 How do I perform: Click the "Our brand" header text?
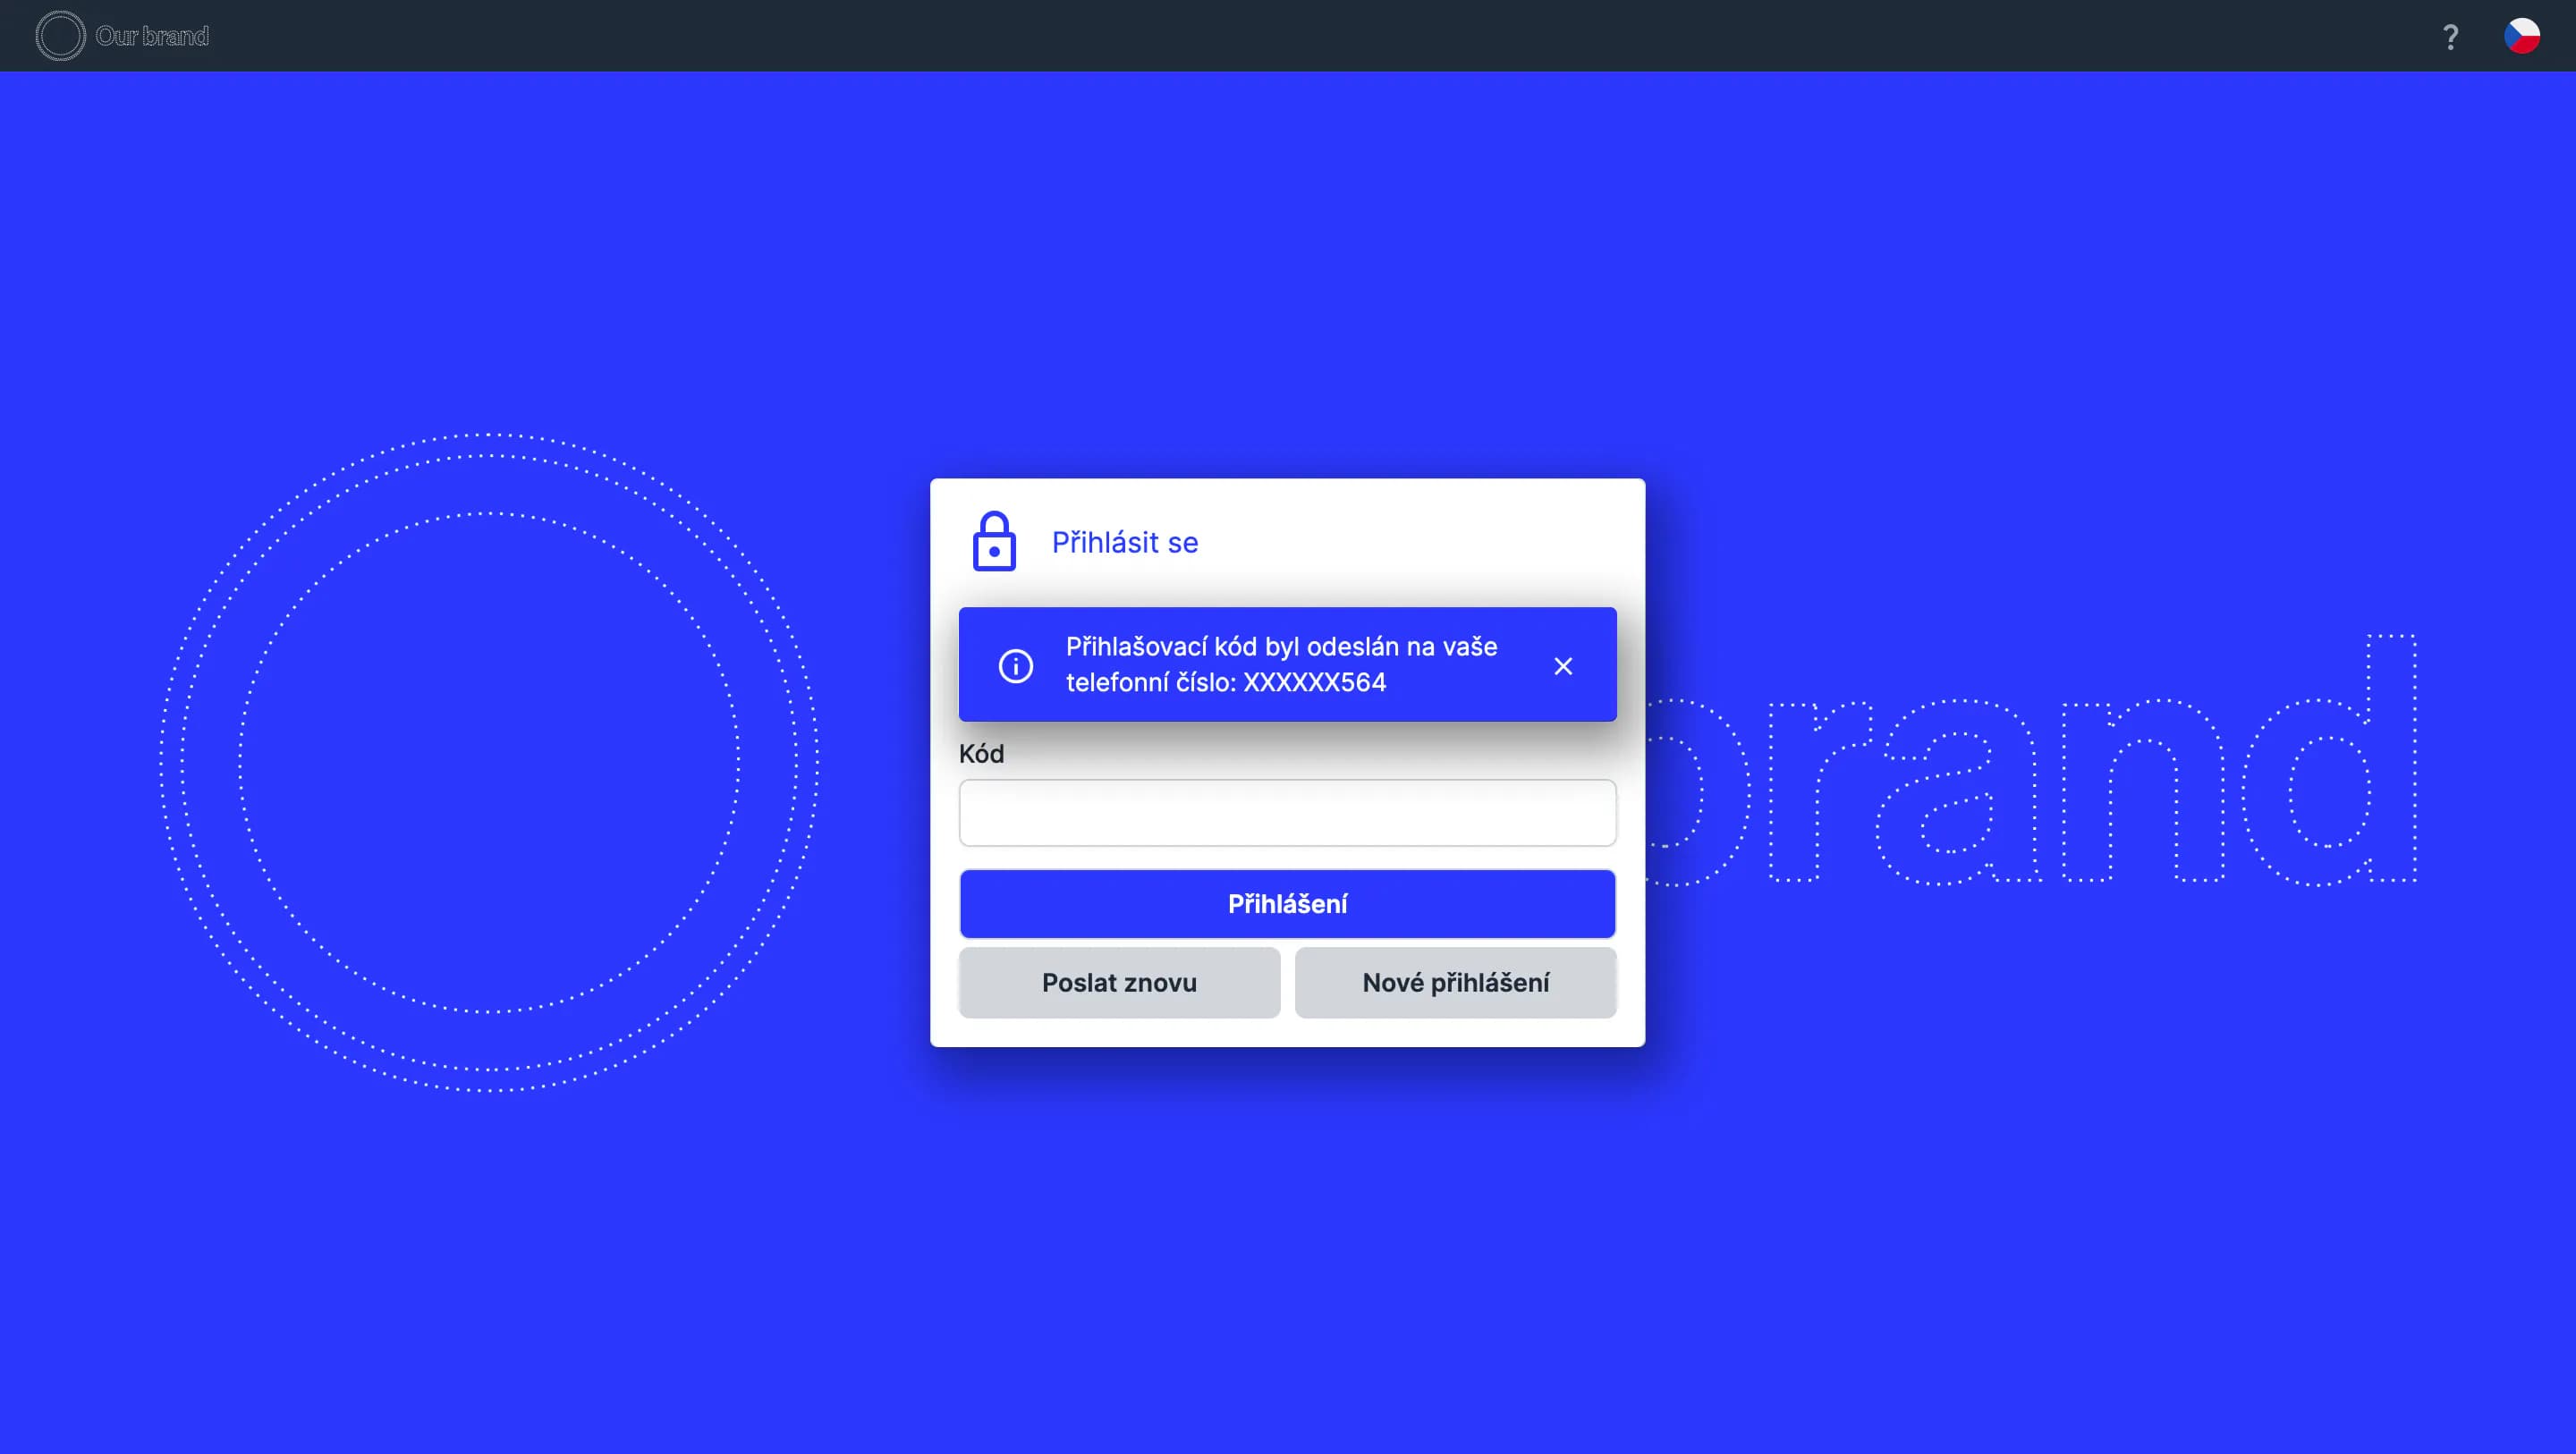(x=152, y=36)
